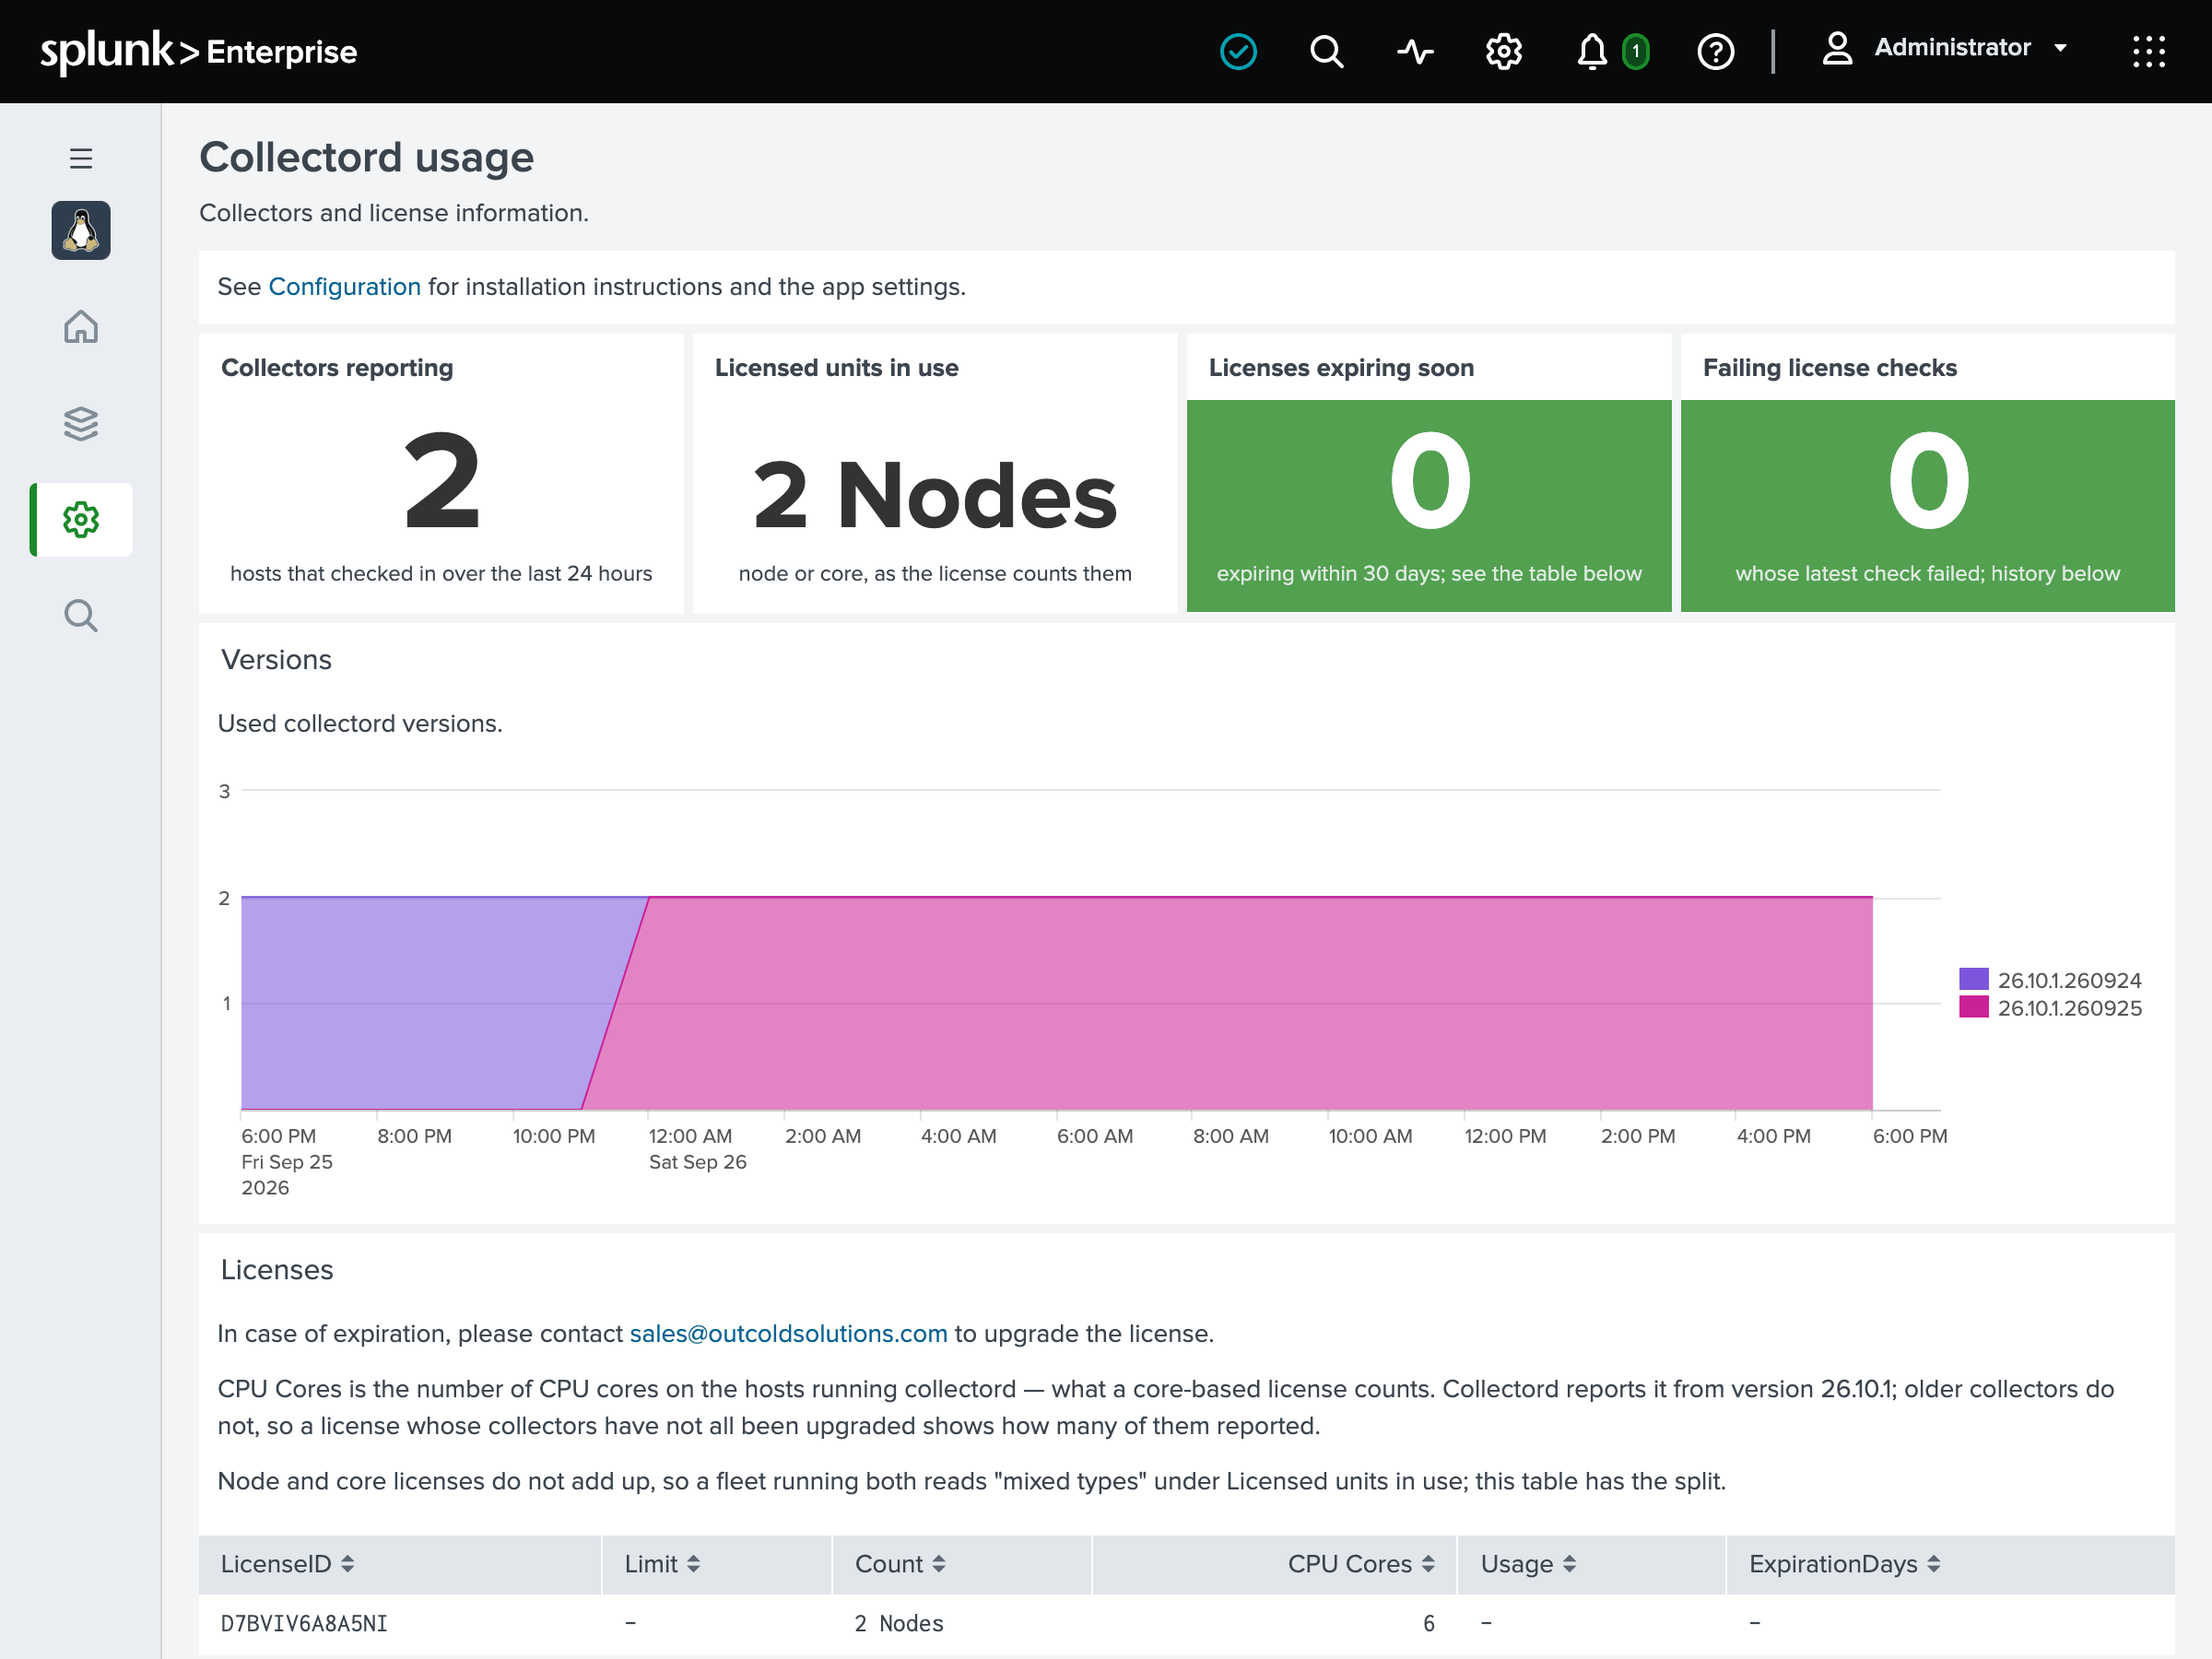The width and height of the screenshot is (2212, 1659).
Task: Open the apps grid menu
Action: (x=2148, y=51)
